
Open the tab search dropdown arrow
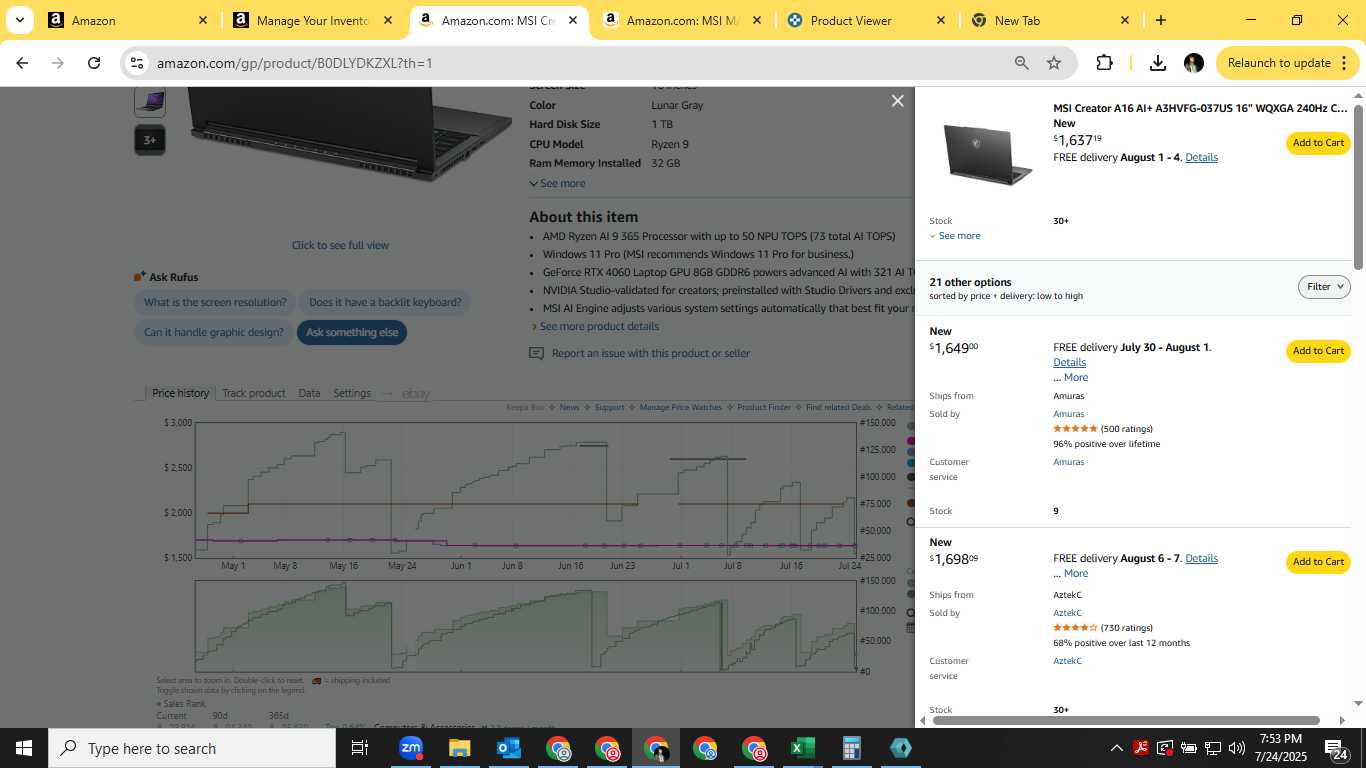click(x=19, y=20)
